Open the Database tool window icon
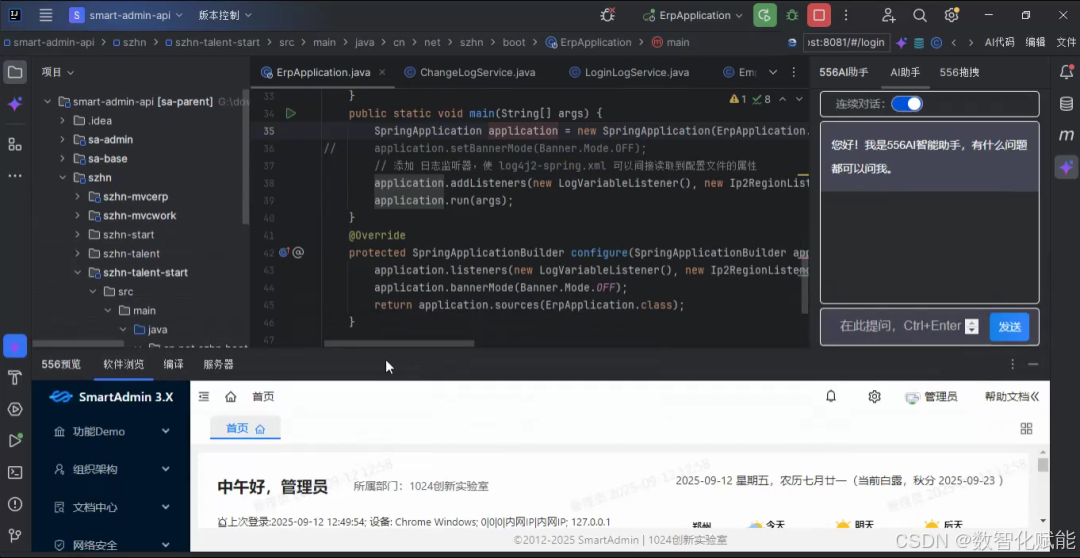Viewport: 1080px width, 558px height. click(x=1066, y=103)
